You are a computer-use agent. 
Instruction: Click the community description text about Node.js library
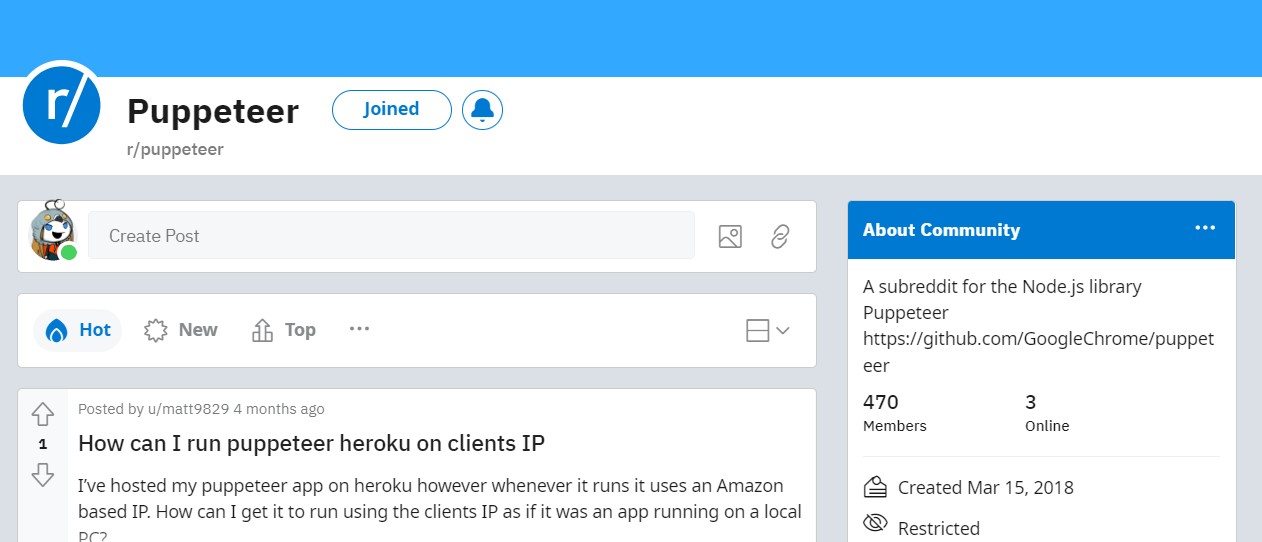pos(1039,326)
